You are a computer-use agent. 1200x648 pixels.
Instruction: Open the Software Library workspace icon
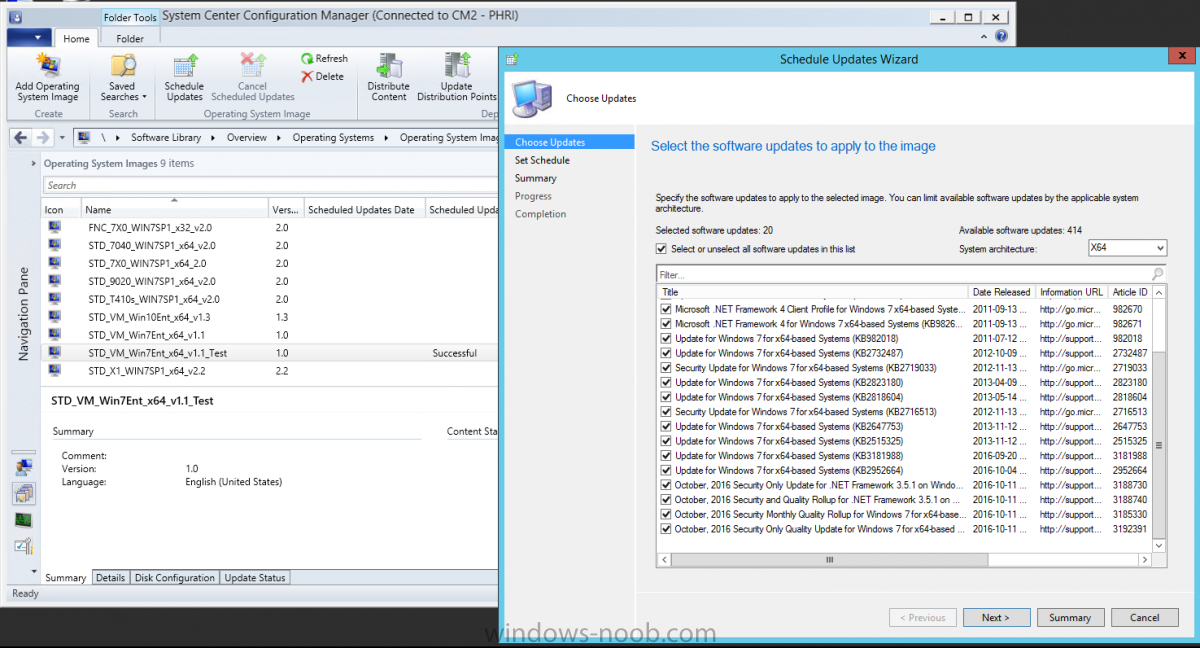pos(24,493)
